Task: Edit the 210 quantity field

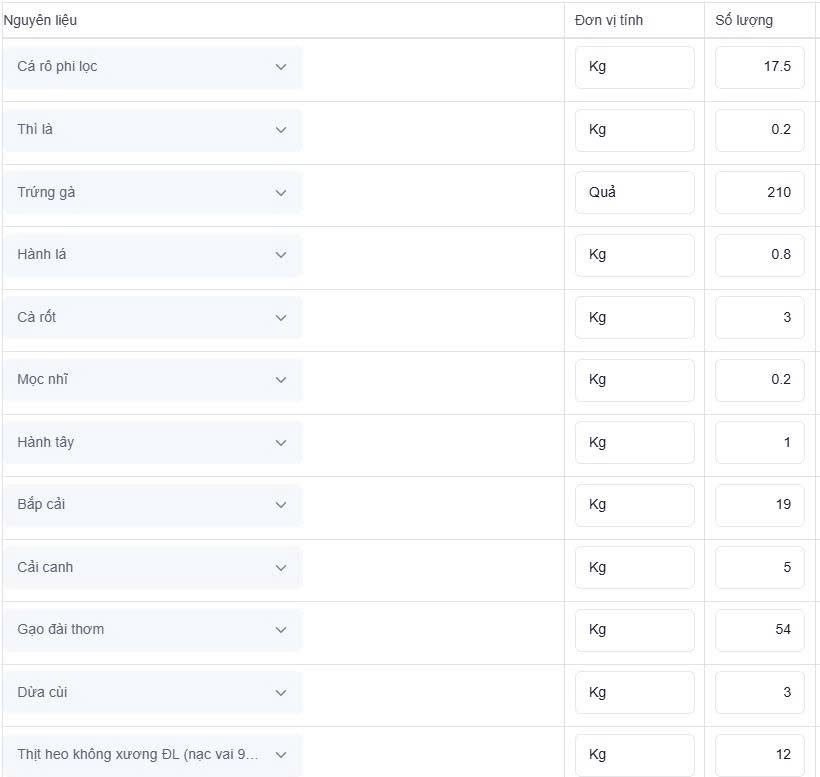Action: 759,192
